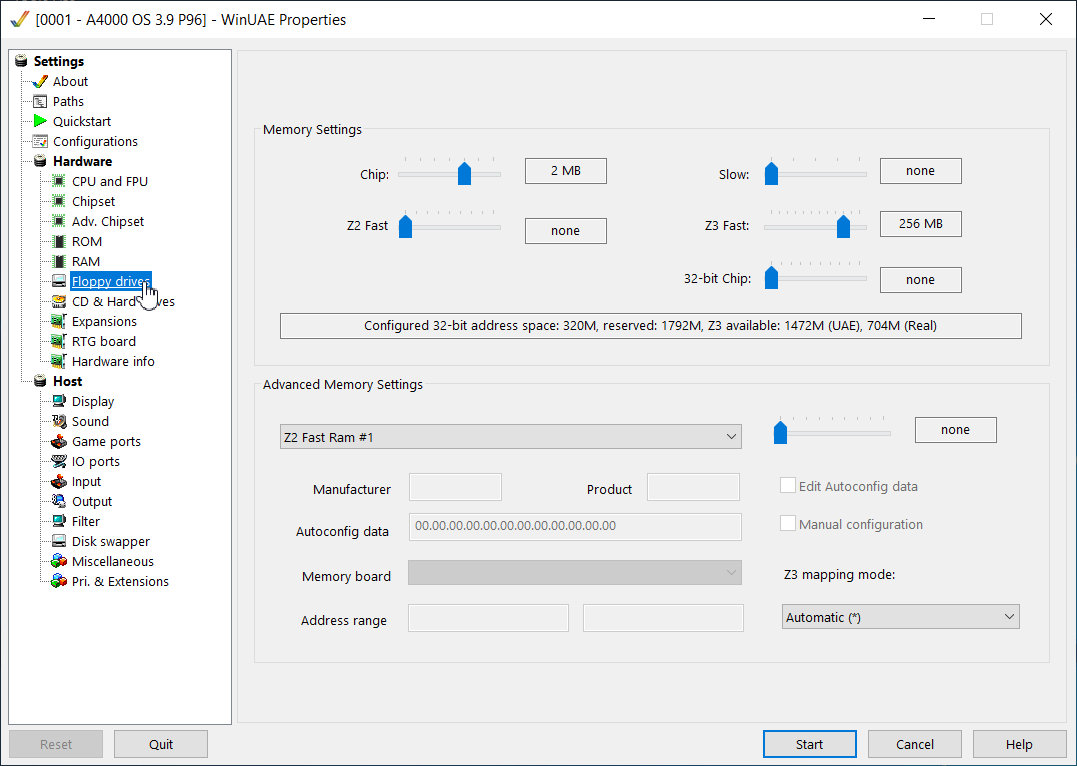This screenshot has height=766, width=1077.
Task: Click the ROM chip icon
Action: click(59, 241)
